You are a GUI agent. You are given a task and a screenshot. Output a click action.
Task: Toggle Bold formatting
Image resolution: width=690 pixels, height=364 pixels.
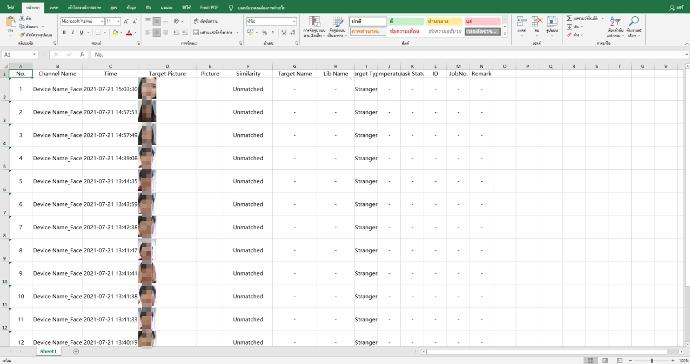click(64, 33)
